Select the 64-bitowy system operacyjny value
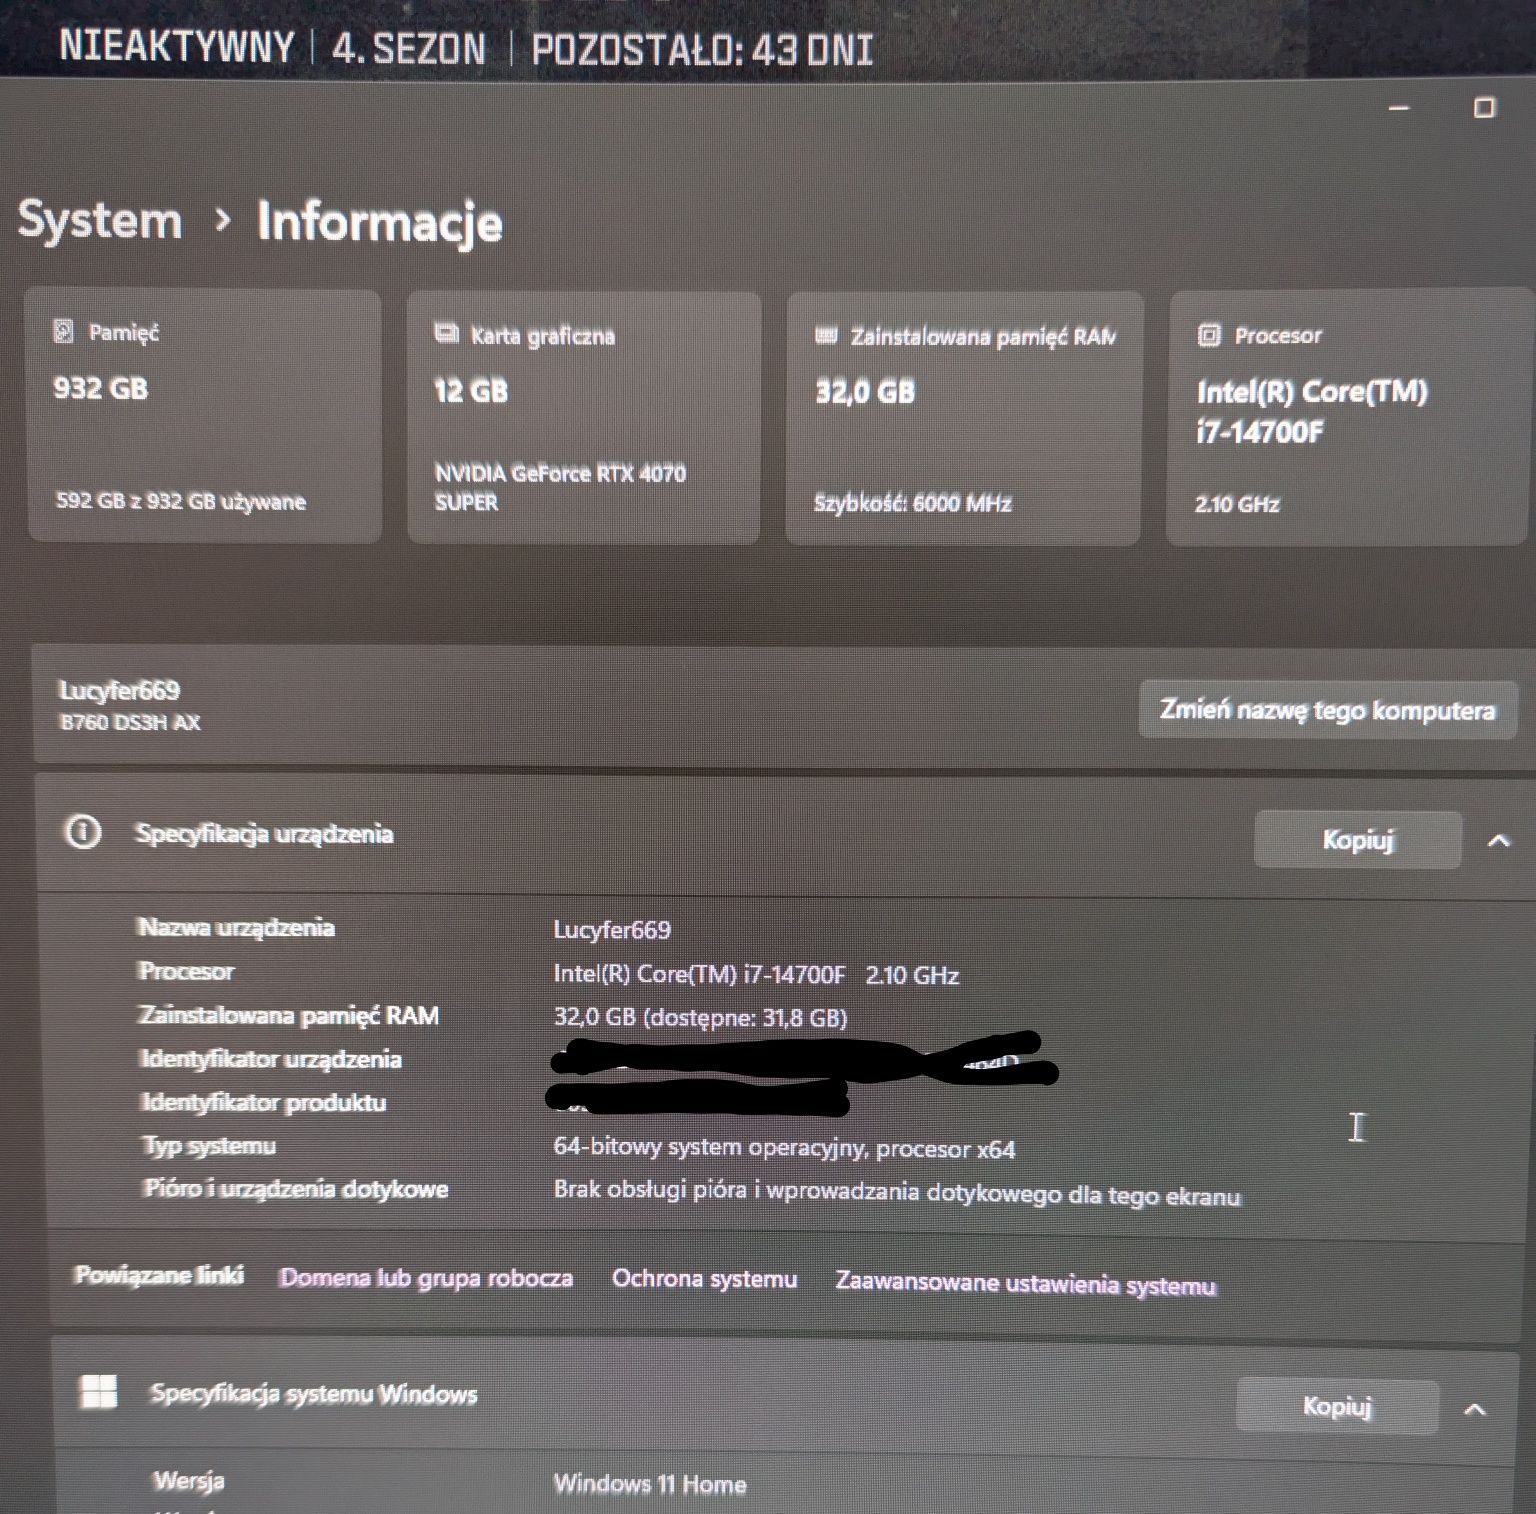 [x=784, y=1148]
